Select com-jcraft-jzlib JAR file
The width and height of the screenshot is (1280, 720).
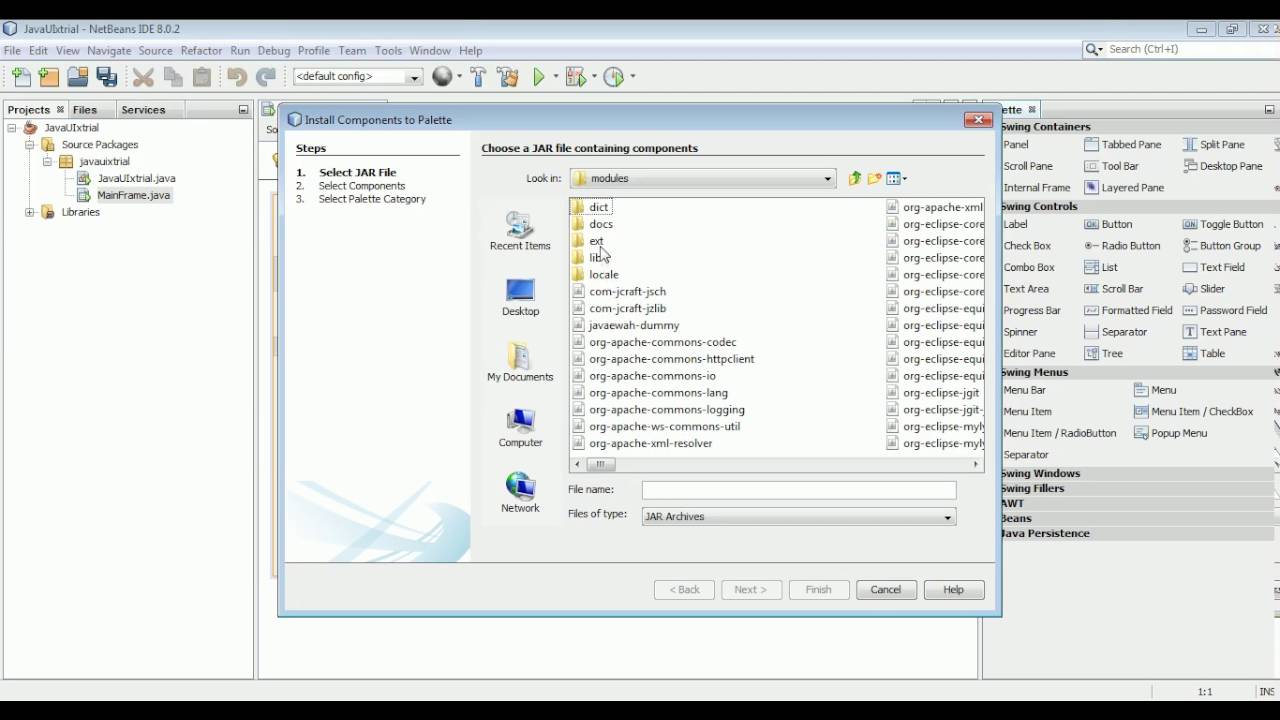(620, 309)
